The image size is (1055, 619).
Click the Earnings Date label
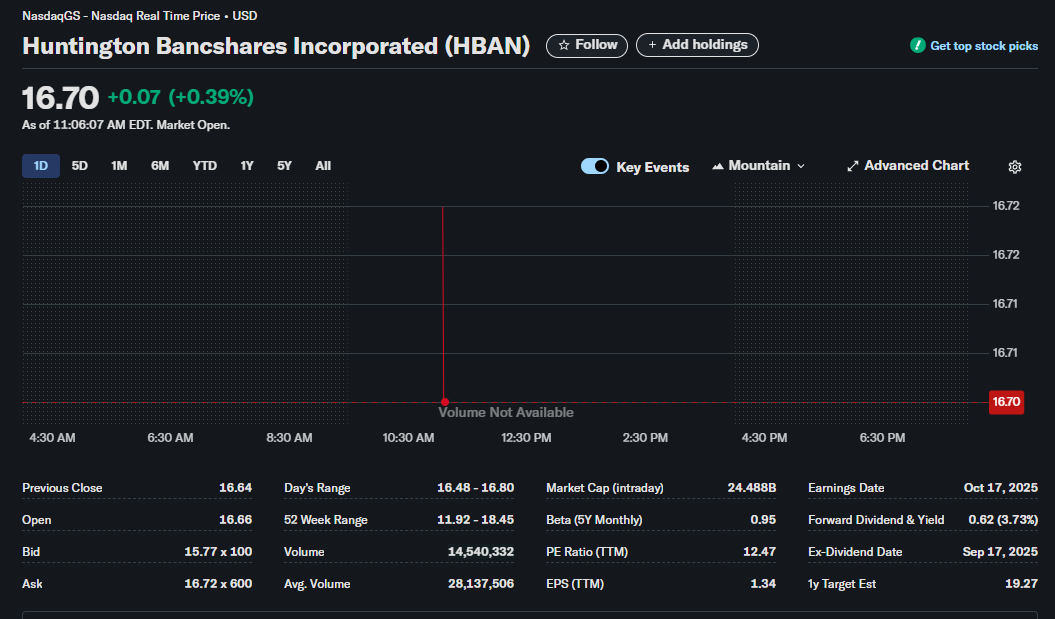[846, 488]
